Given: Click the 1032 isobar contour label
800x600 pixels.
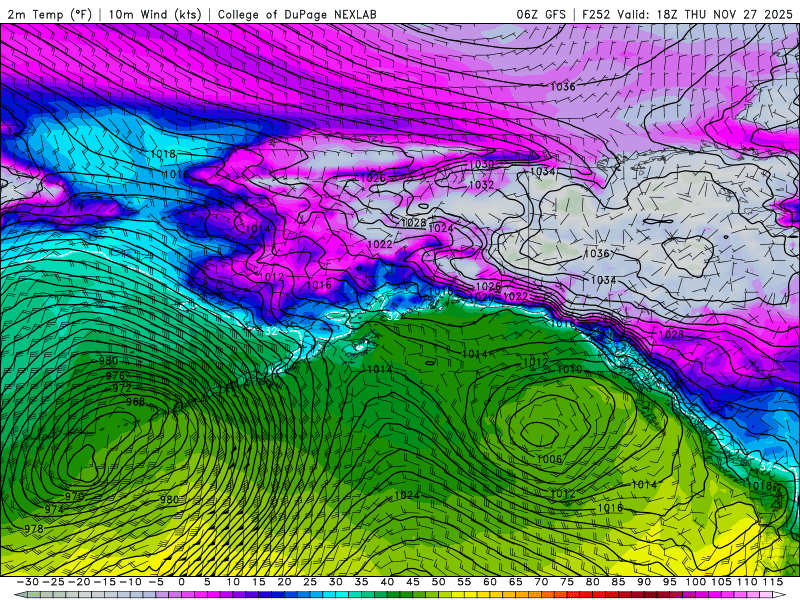Looking at the screenshot, I should [481, 185].
